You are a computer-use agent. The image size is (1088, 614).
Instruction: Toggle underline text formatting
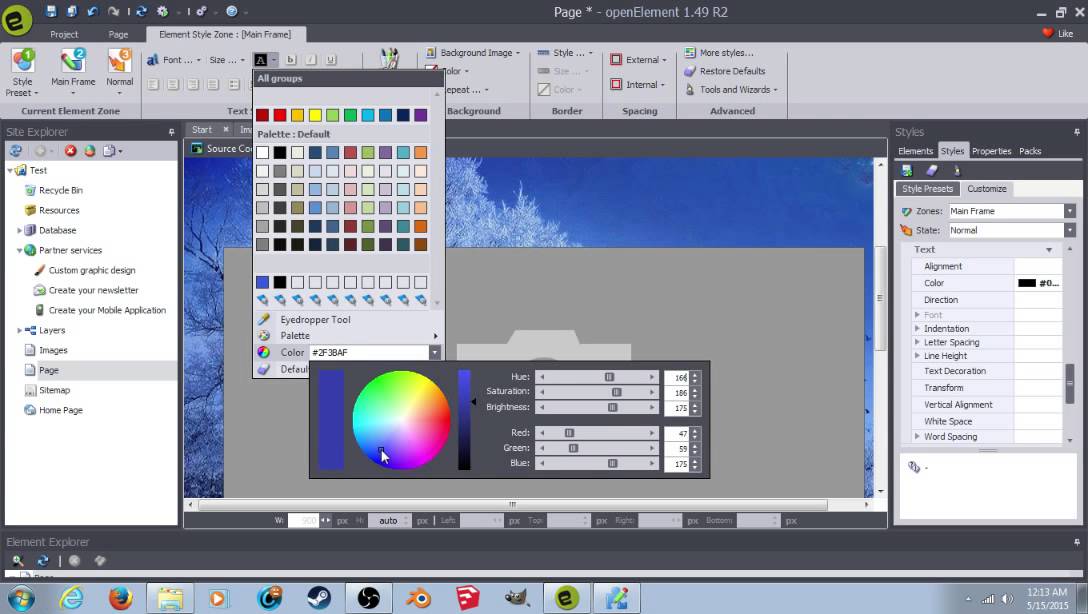click(331, 60)
